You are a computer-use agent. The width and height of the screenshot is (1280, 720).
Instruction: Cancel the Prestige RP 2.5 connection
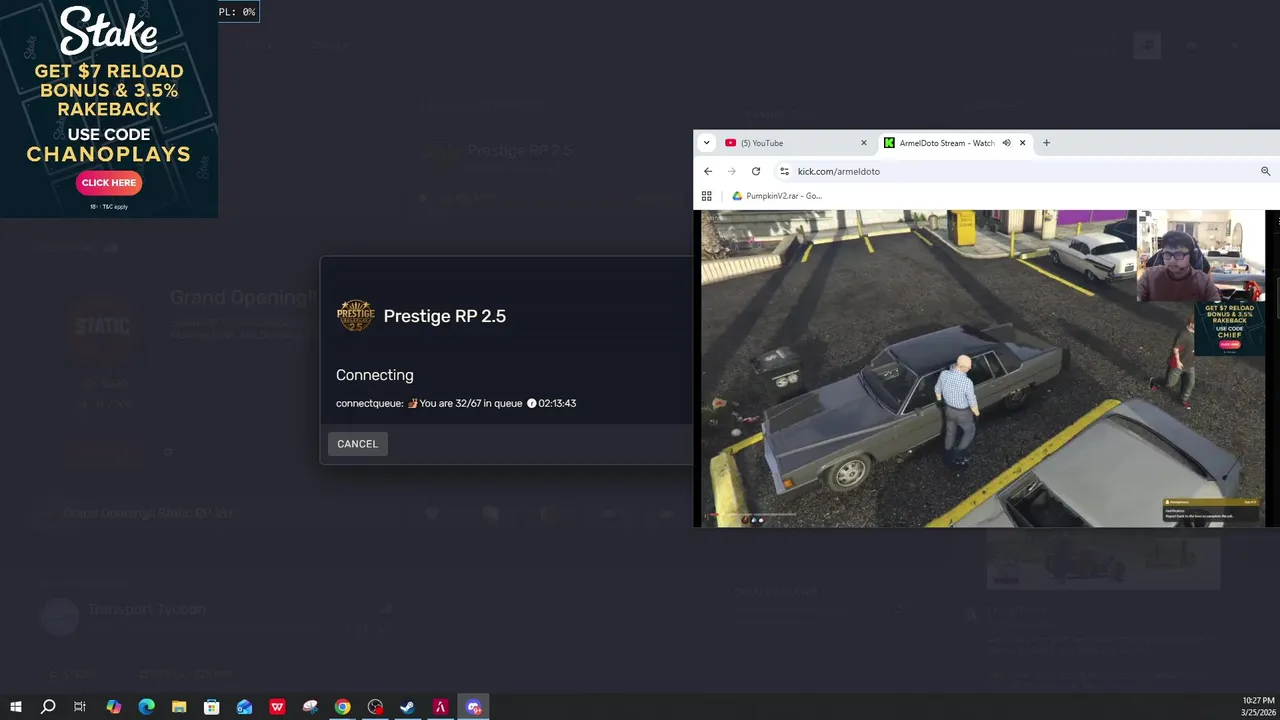point(357,444)
